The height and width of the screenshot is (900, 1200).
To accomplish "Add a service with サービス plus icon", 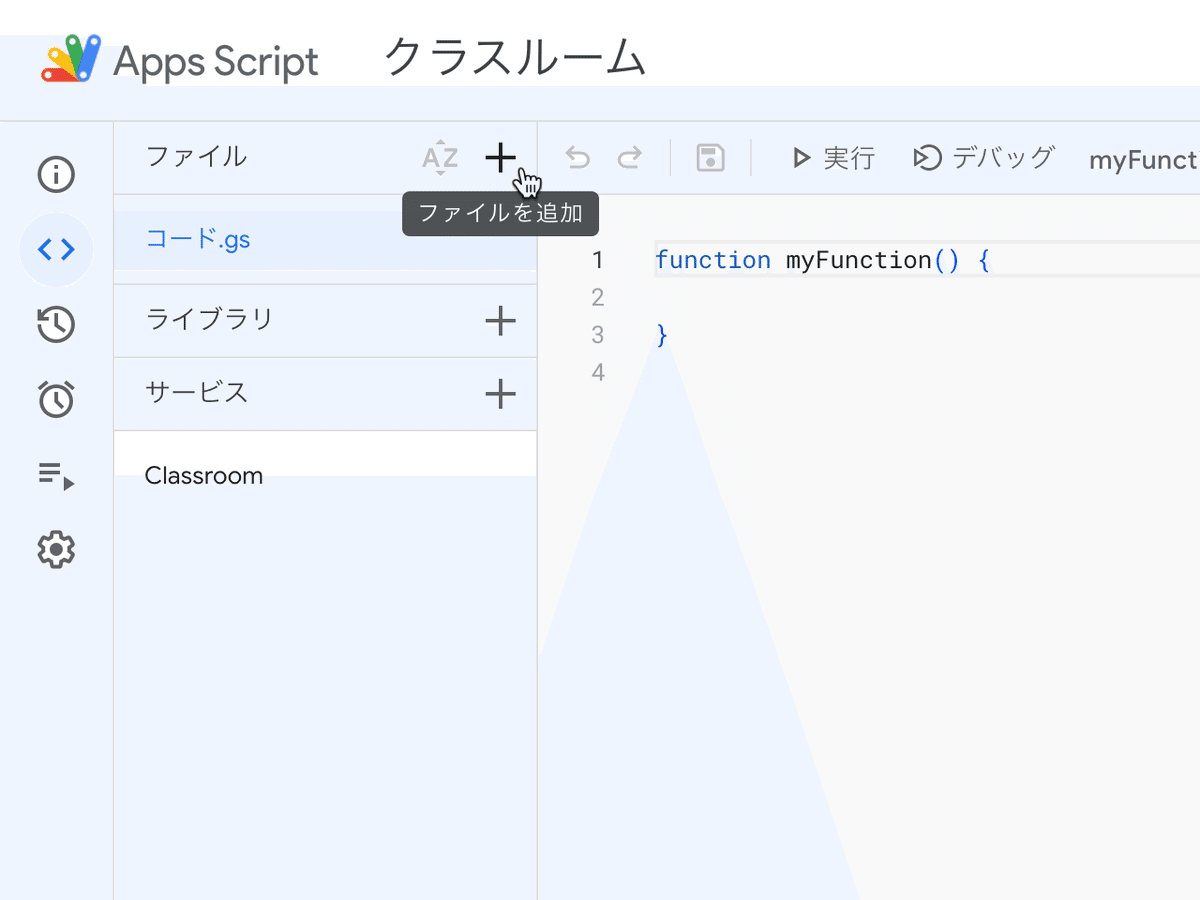I will (500, 394).
